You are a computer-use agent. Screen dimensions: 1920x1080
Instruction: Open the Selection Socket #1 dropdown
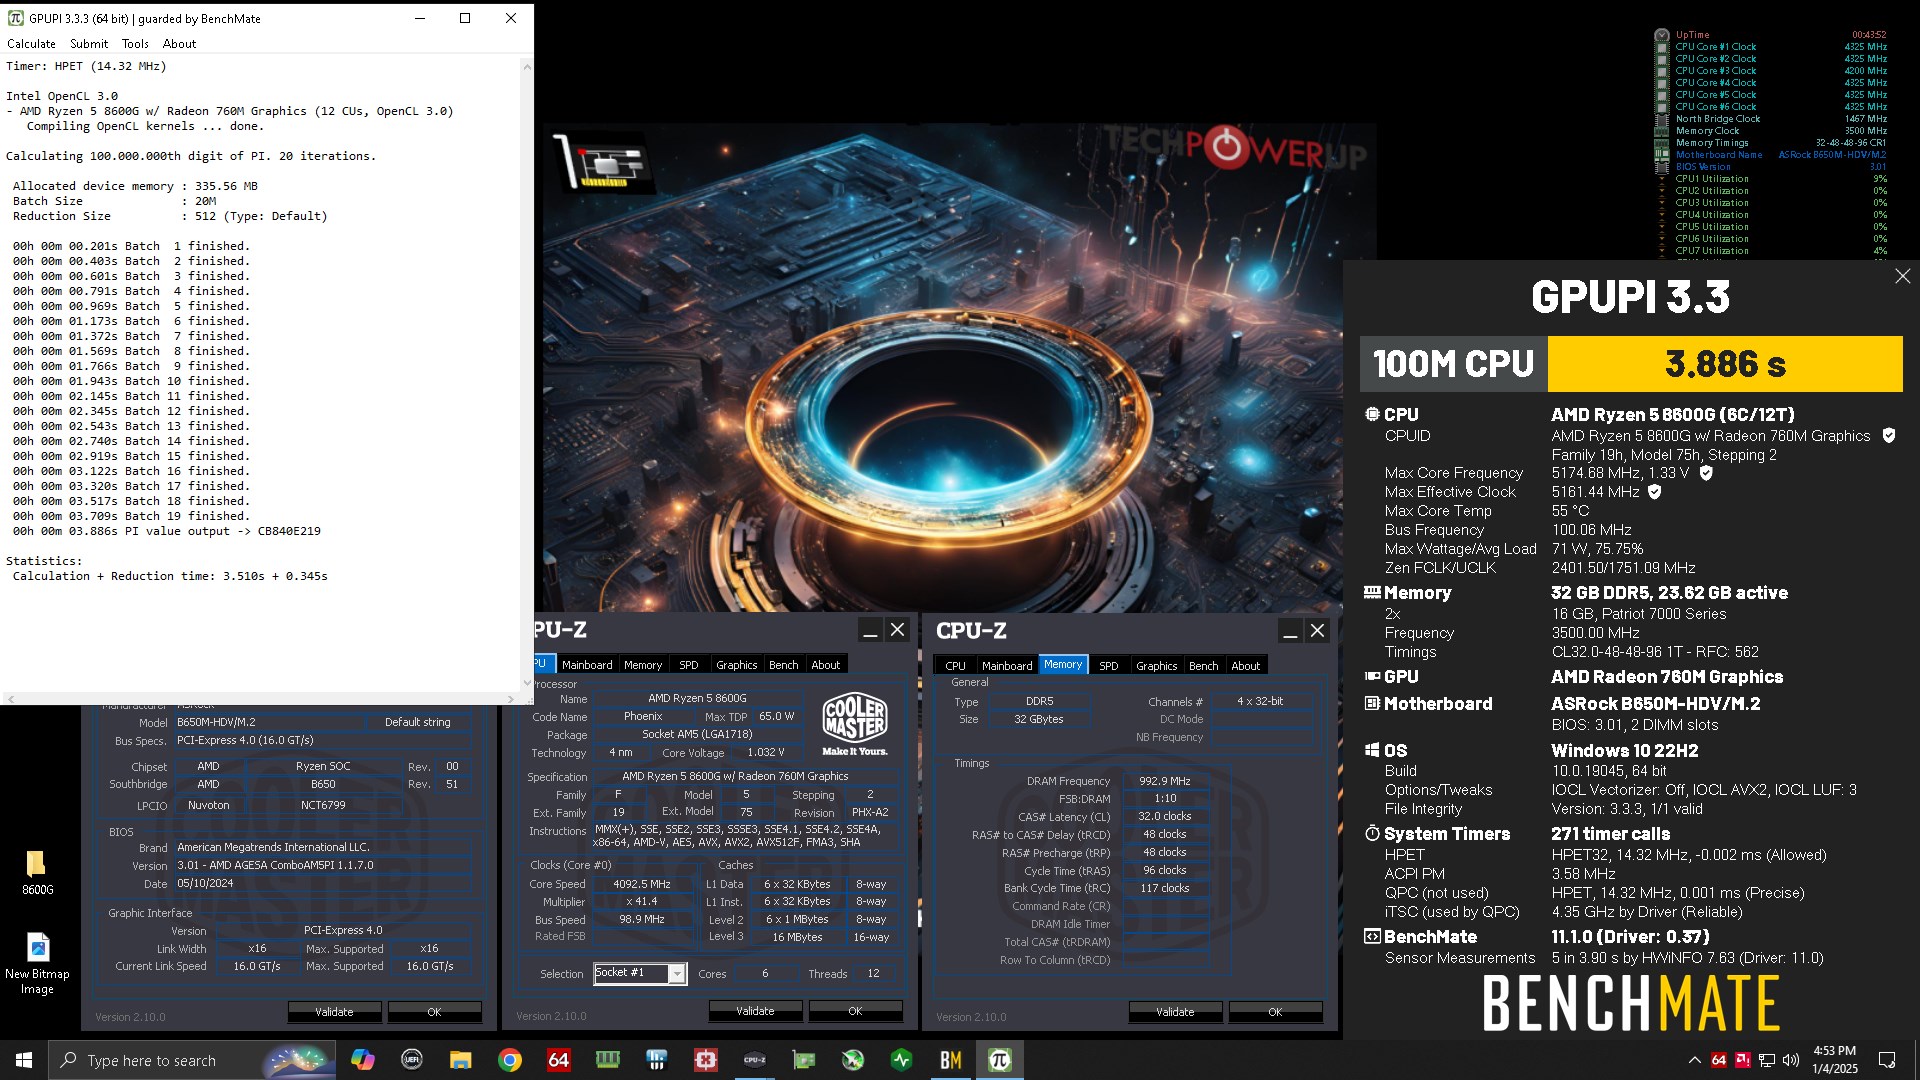pyautogui.click(x=640, y=973)
